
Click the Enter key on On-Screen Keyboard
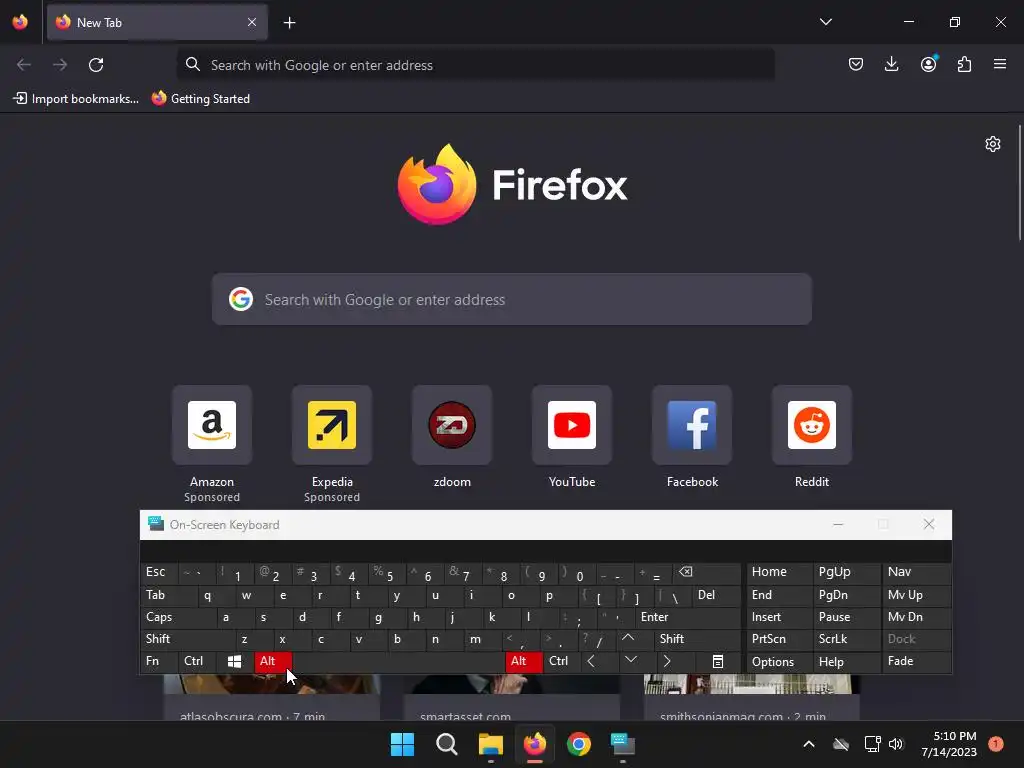point(688,617)
